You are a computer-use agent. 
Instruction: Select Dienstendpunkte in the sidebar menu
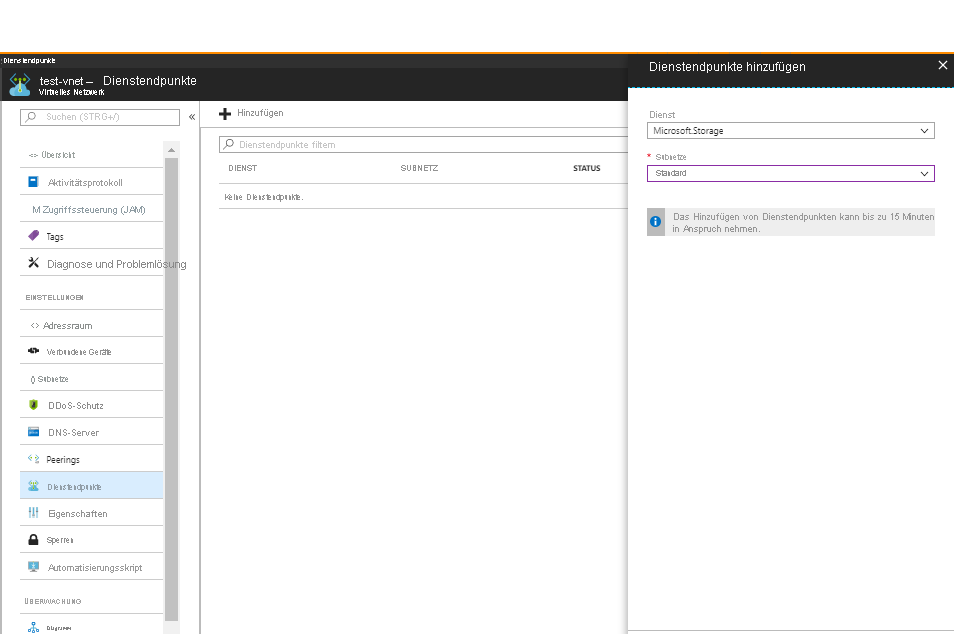[x=74, y=486]
